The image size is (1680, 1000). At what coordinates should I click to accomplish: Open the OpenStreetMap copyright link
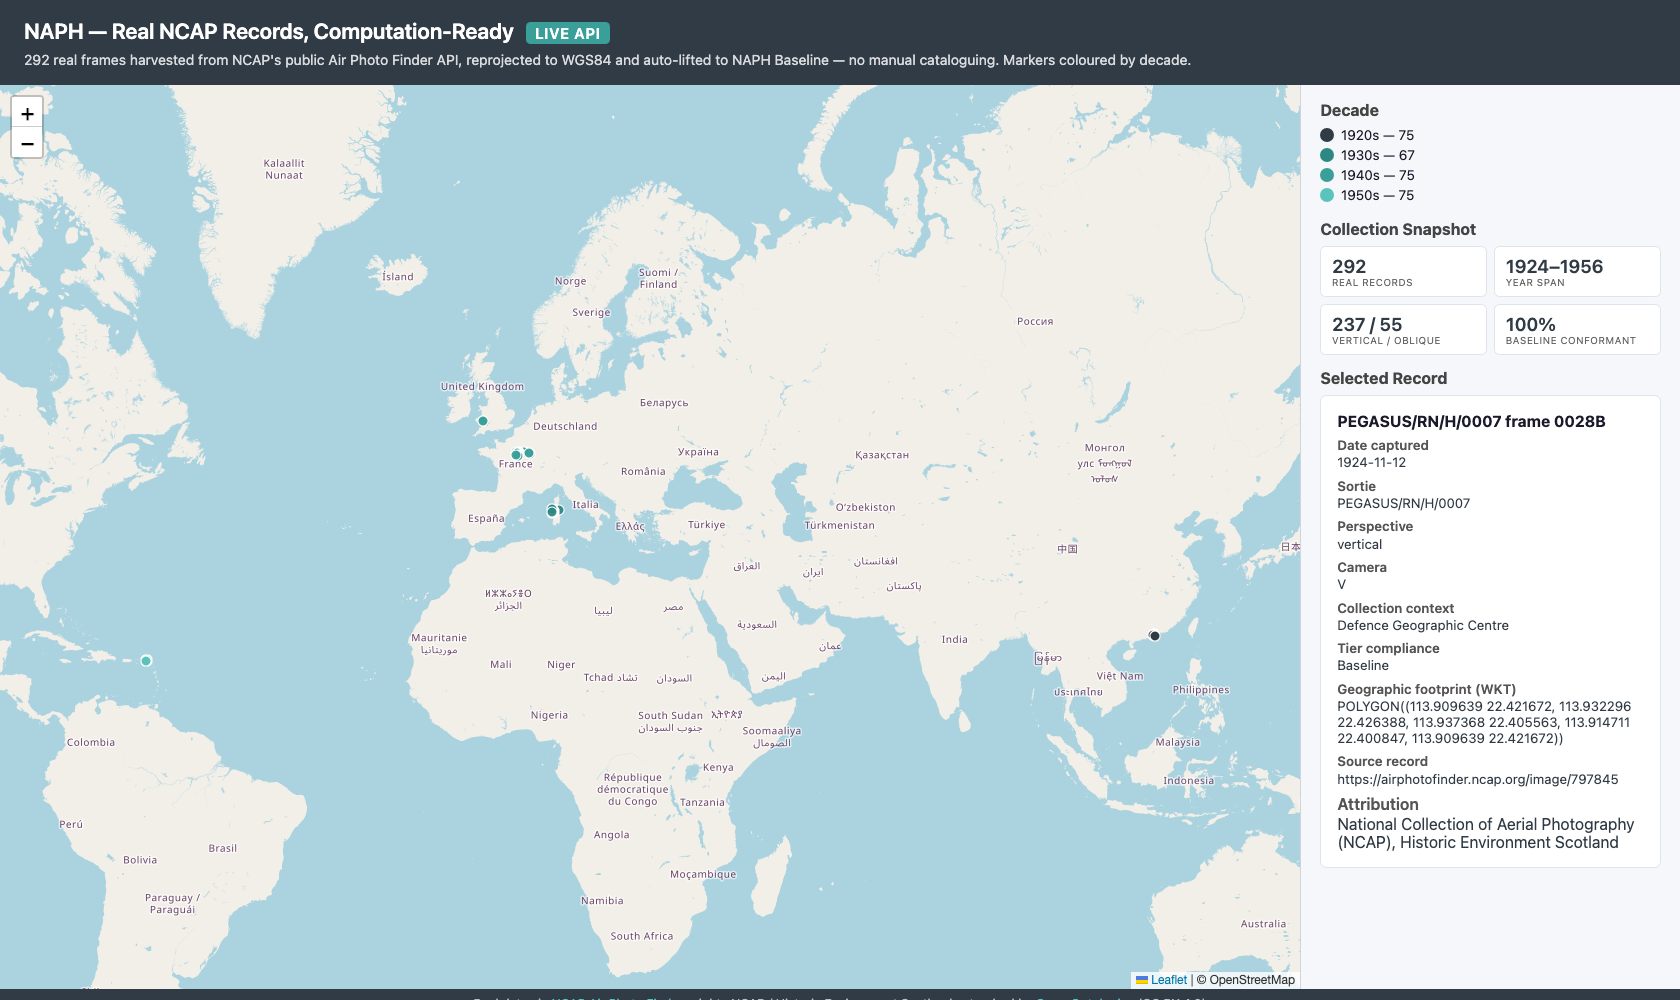1251,980
